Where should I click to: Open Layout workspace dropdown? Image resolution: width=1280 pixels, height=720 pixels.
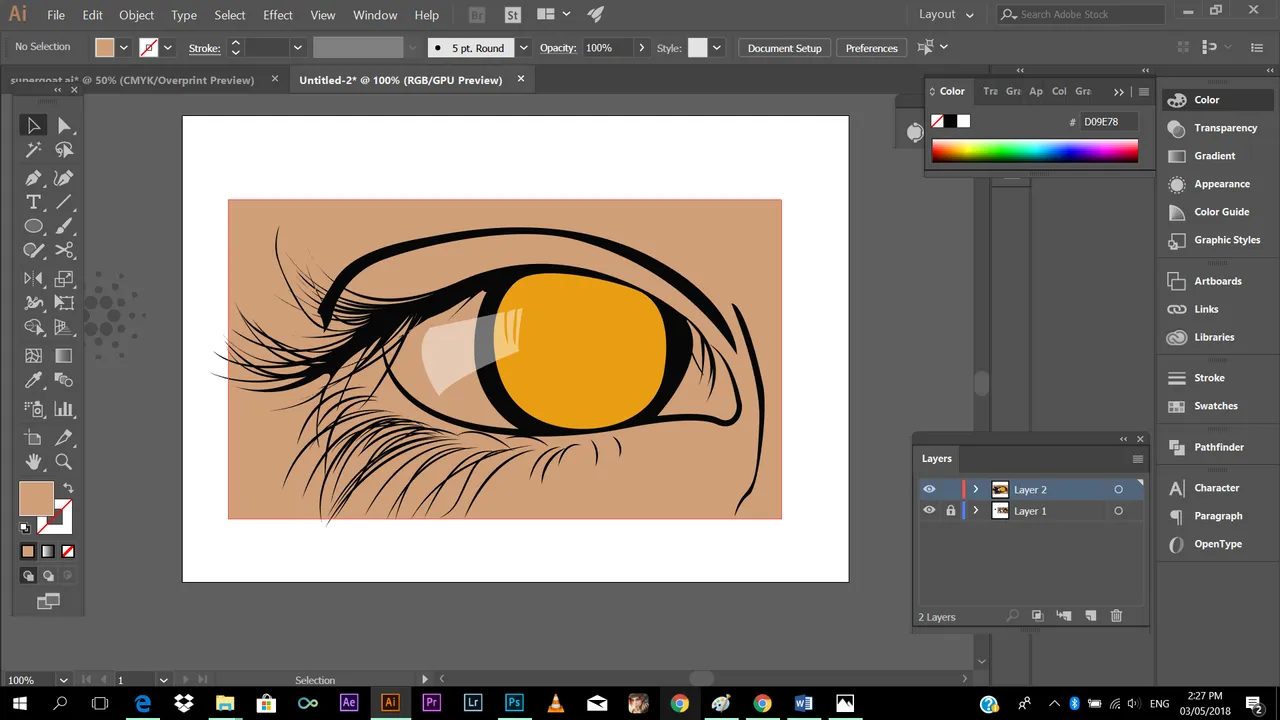coord(947,14)
